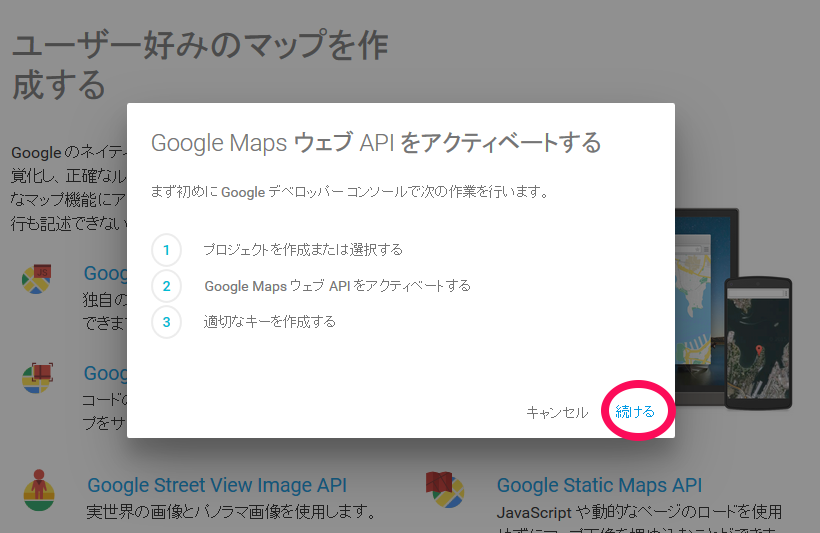Click the Static Maps API book icon
This screenshot has height=533, width=820.
445,490
